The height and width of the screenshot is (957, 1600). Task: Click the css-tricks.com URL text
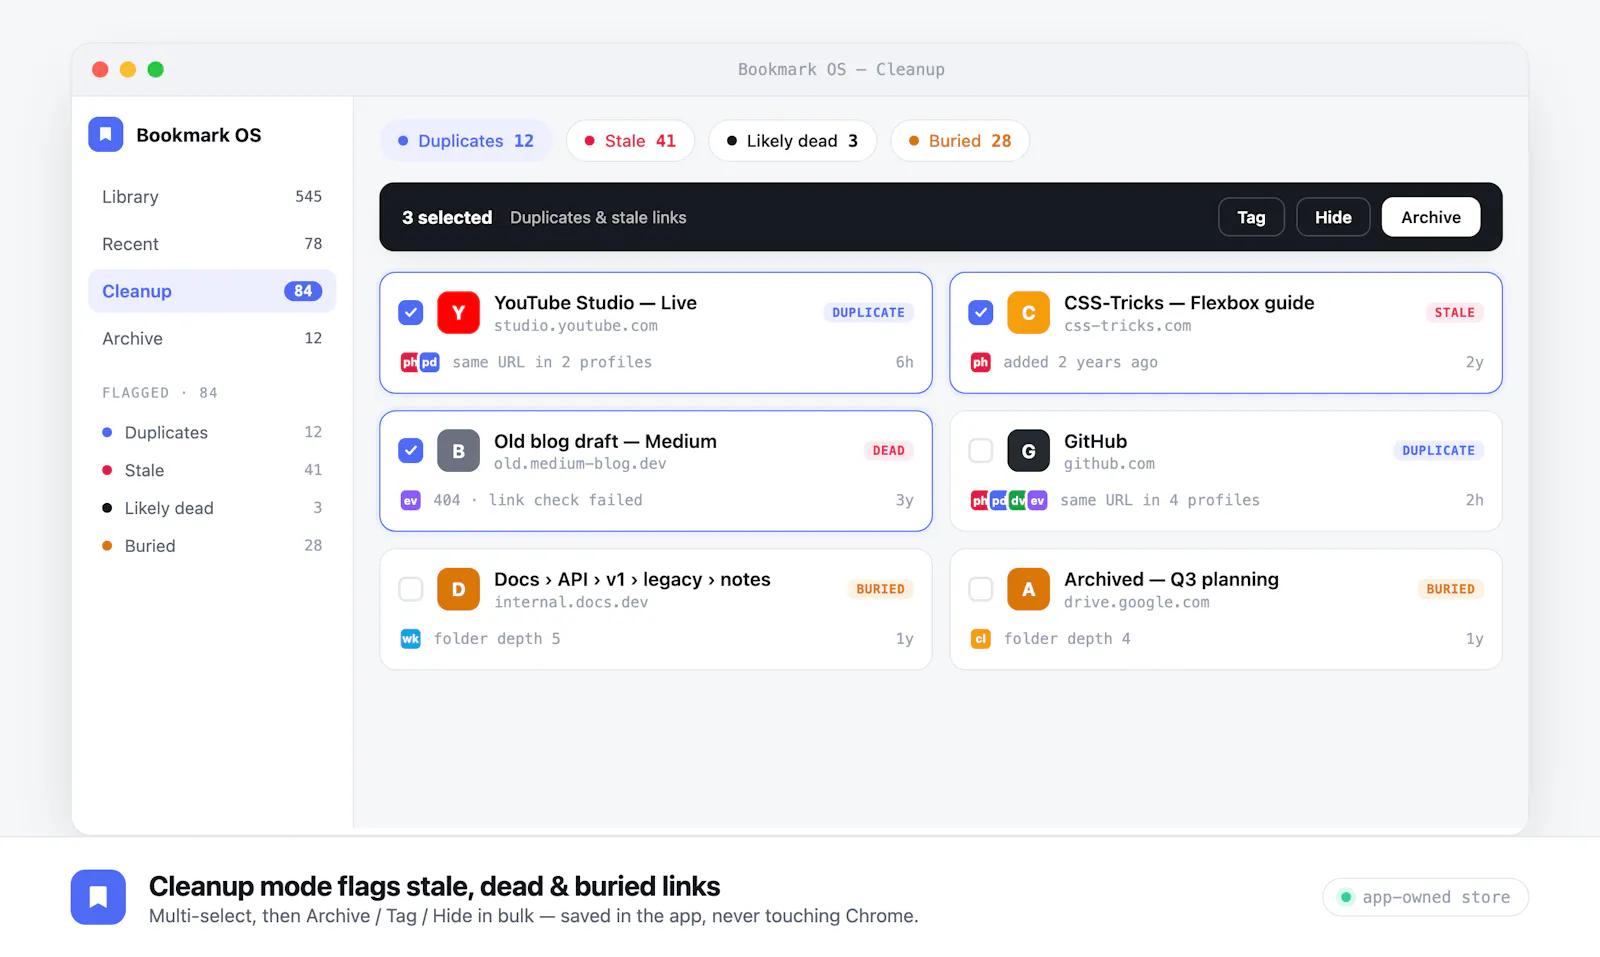click(1127, 326)
